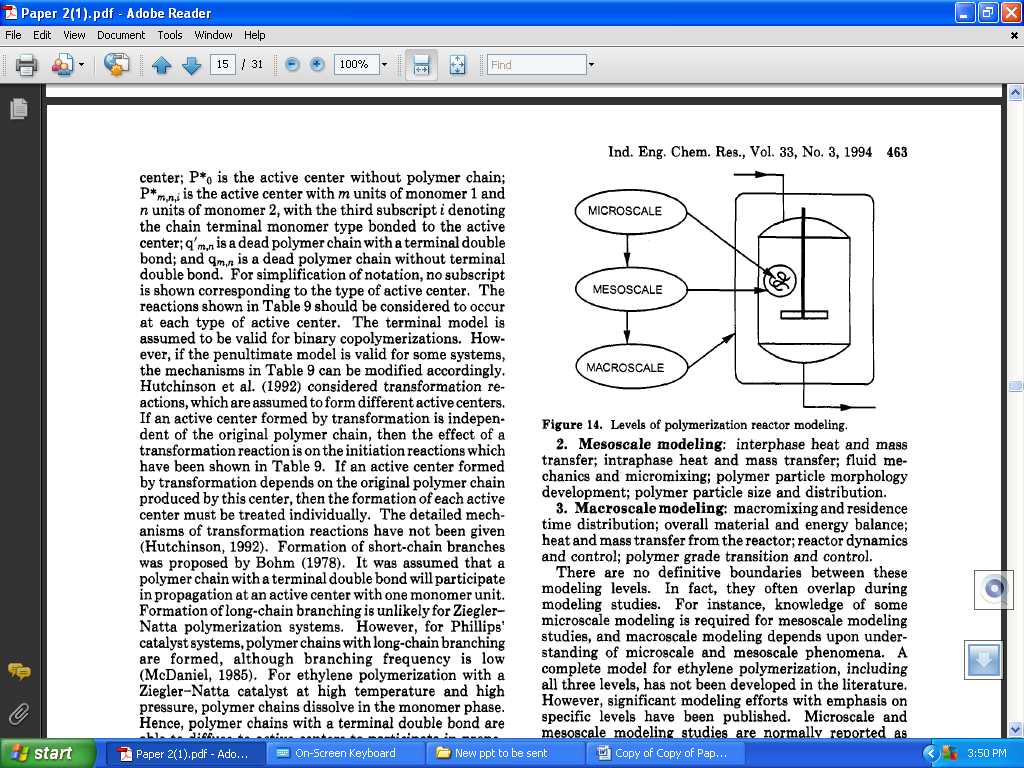The image size is (1024, 768).
Task: Open the collaborate dropdown arrow
Action: [80, 65]
